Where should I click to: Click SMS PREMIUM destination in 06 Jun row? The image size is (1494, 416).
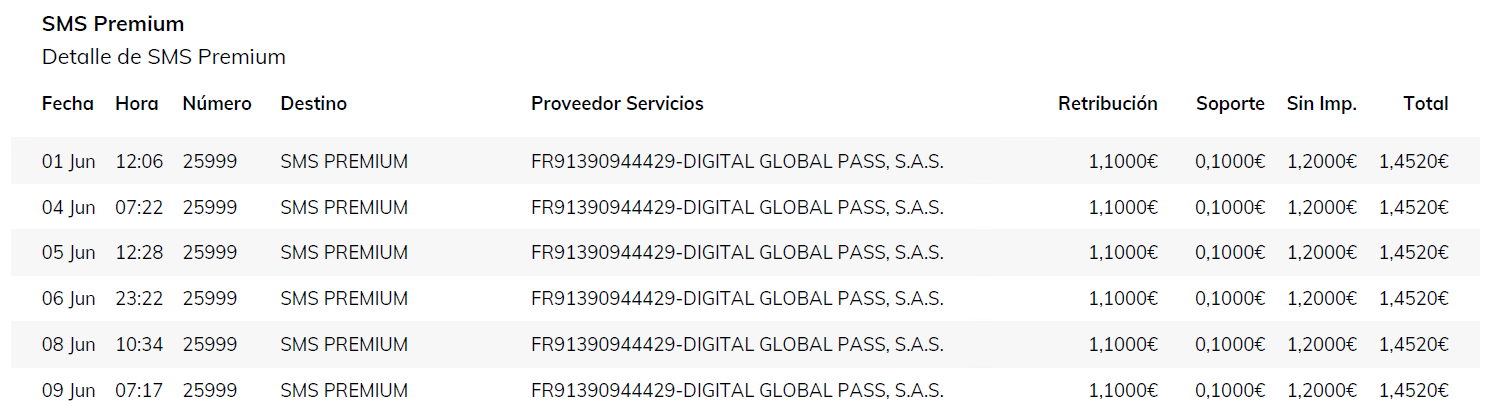[x=344, y=298]
